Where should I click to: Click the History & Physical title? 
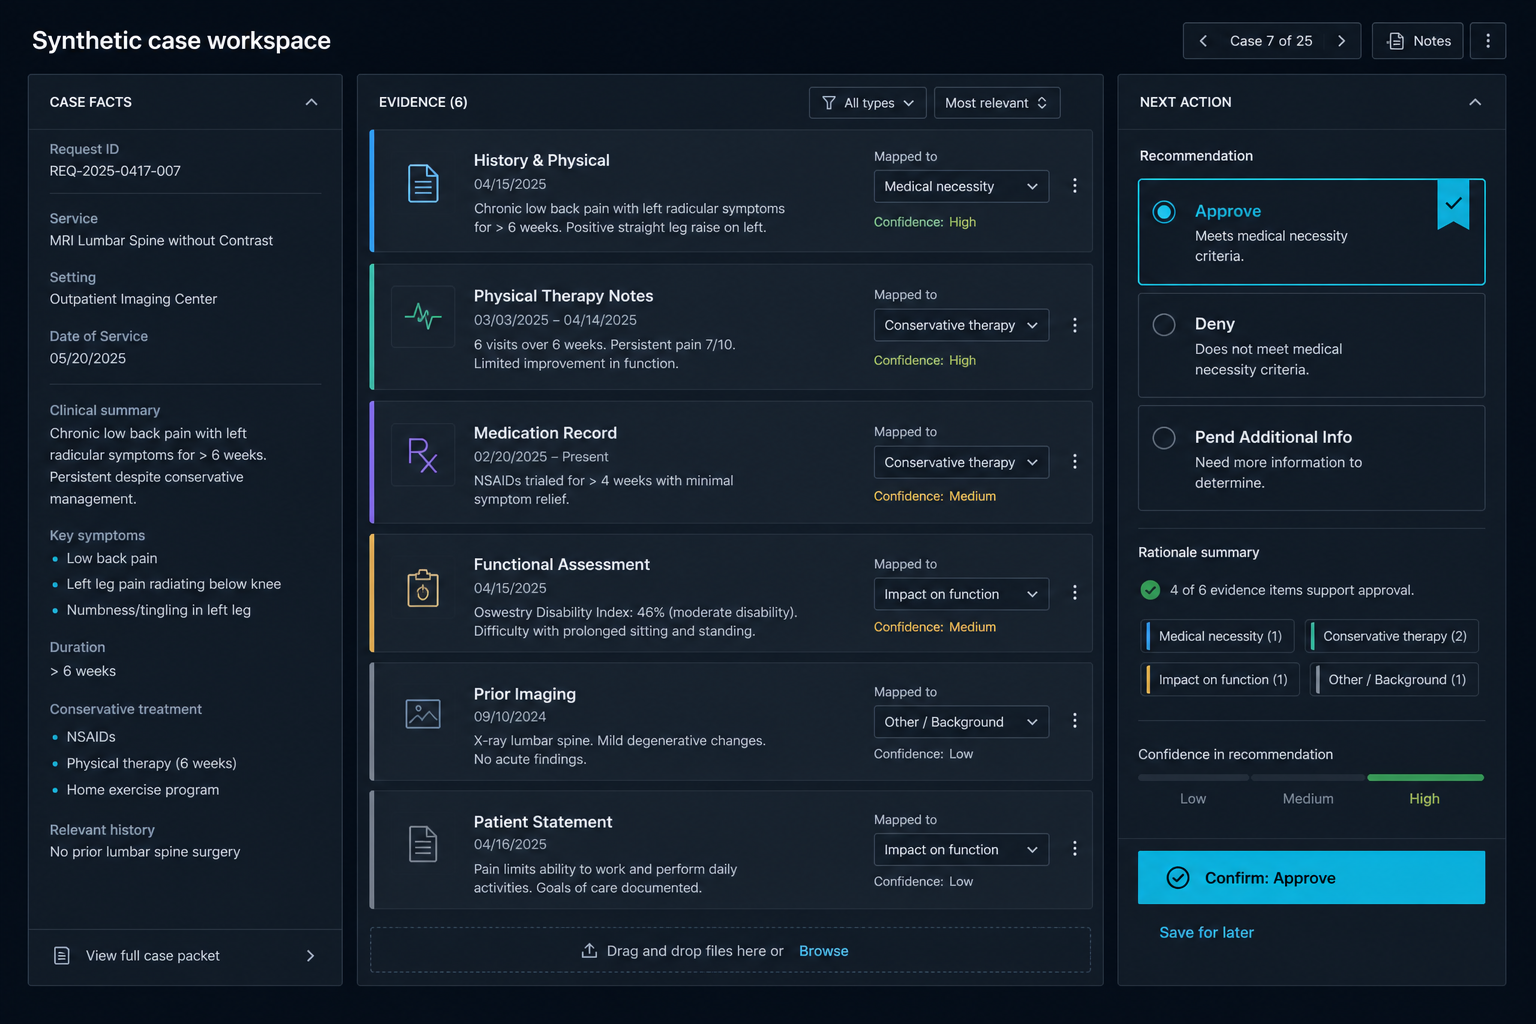(x=541, y=160)
